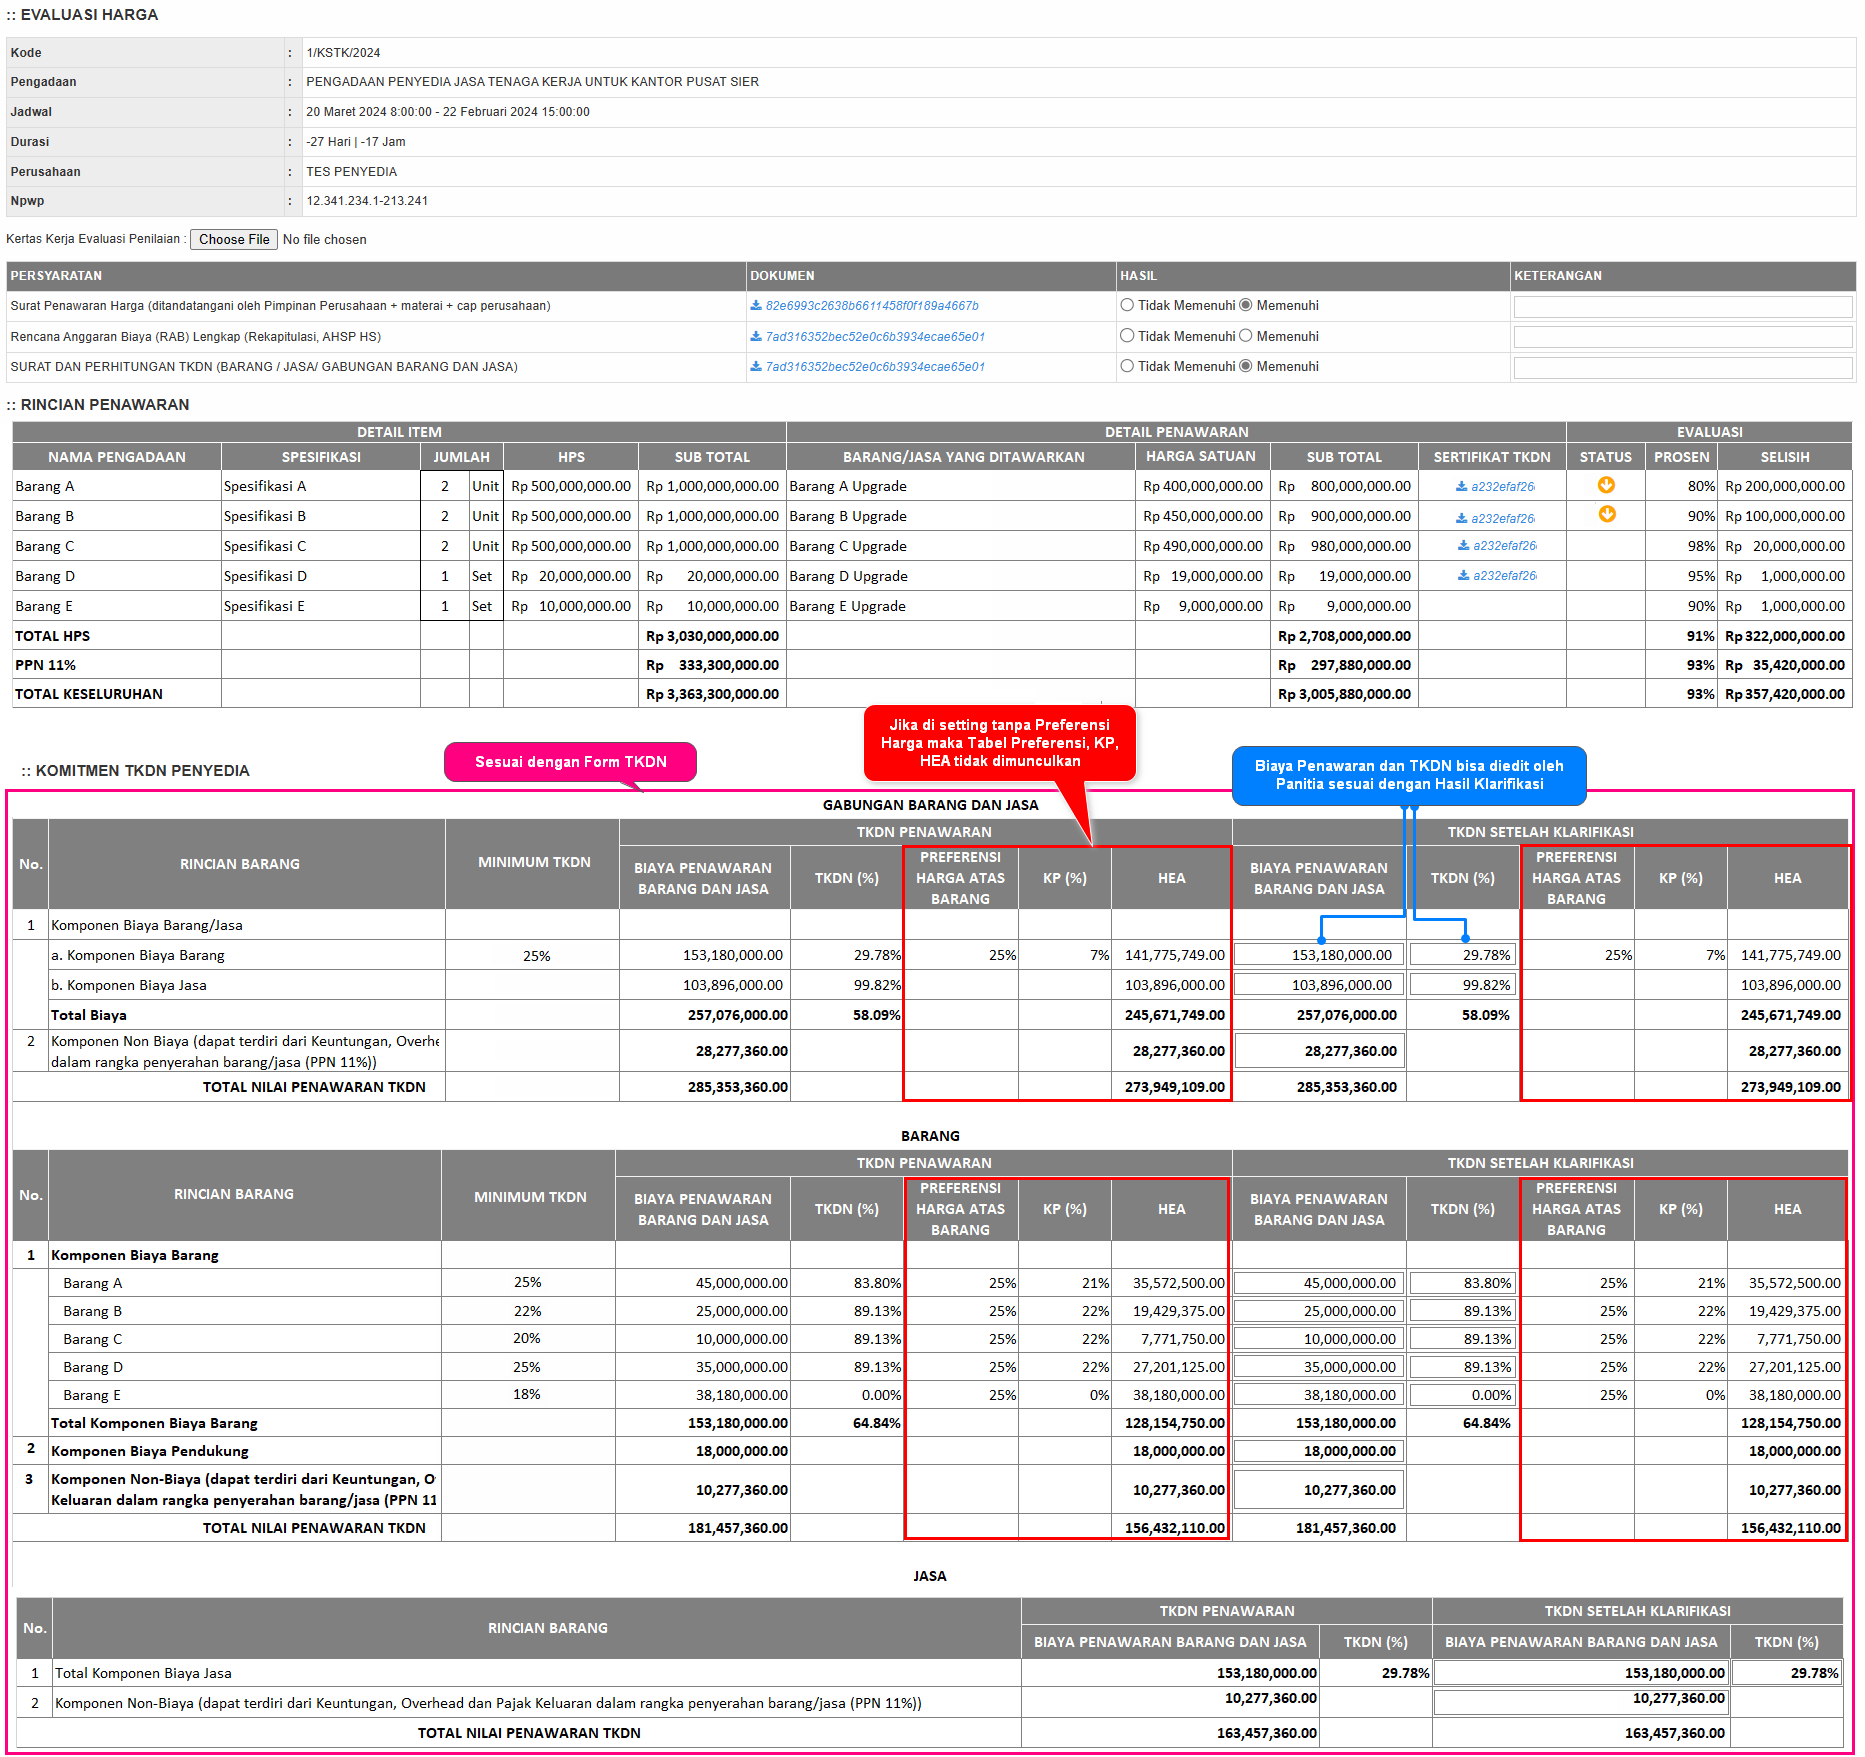Viewport: 1865px width, 1757px height.
Task: Open Barang C certificate link a232efaf26
Action: tap(1504, 546)
